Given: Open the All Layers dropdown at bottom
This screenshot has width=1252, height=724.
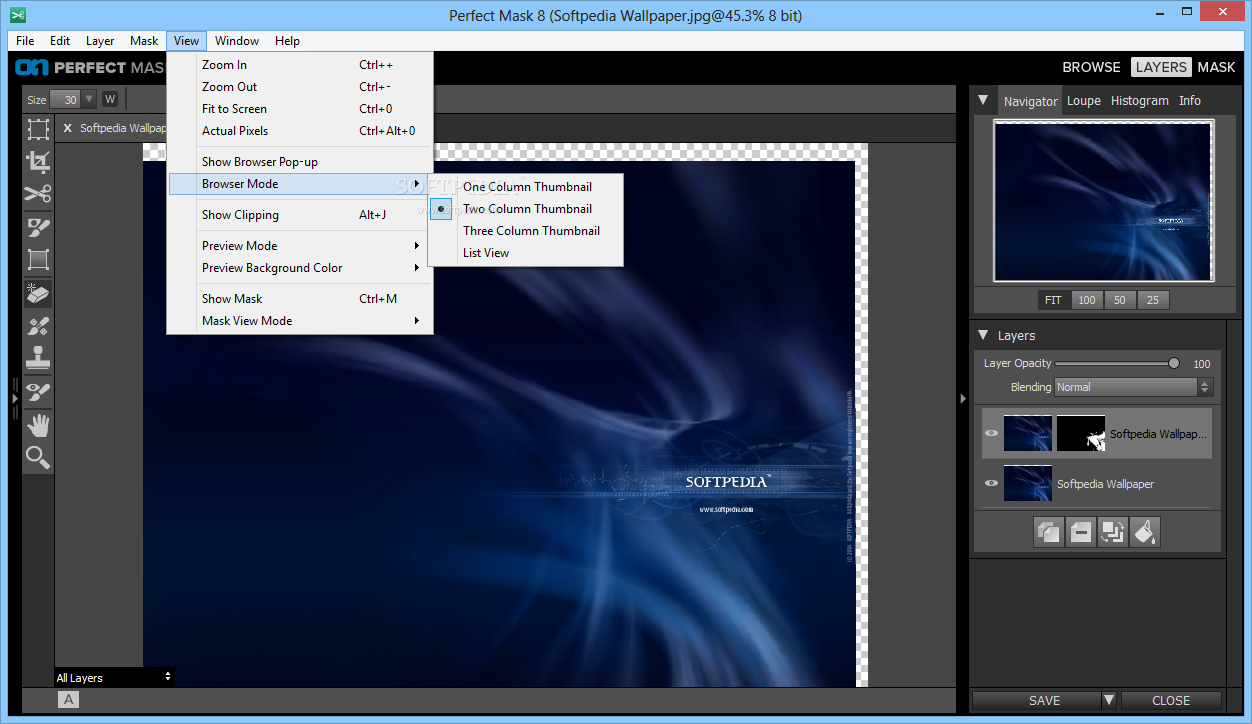Looking at the screenshot, I should click(114, 677).
